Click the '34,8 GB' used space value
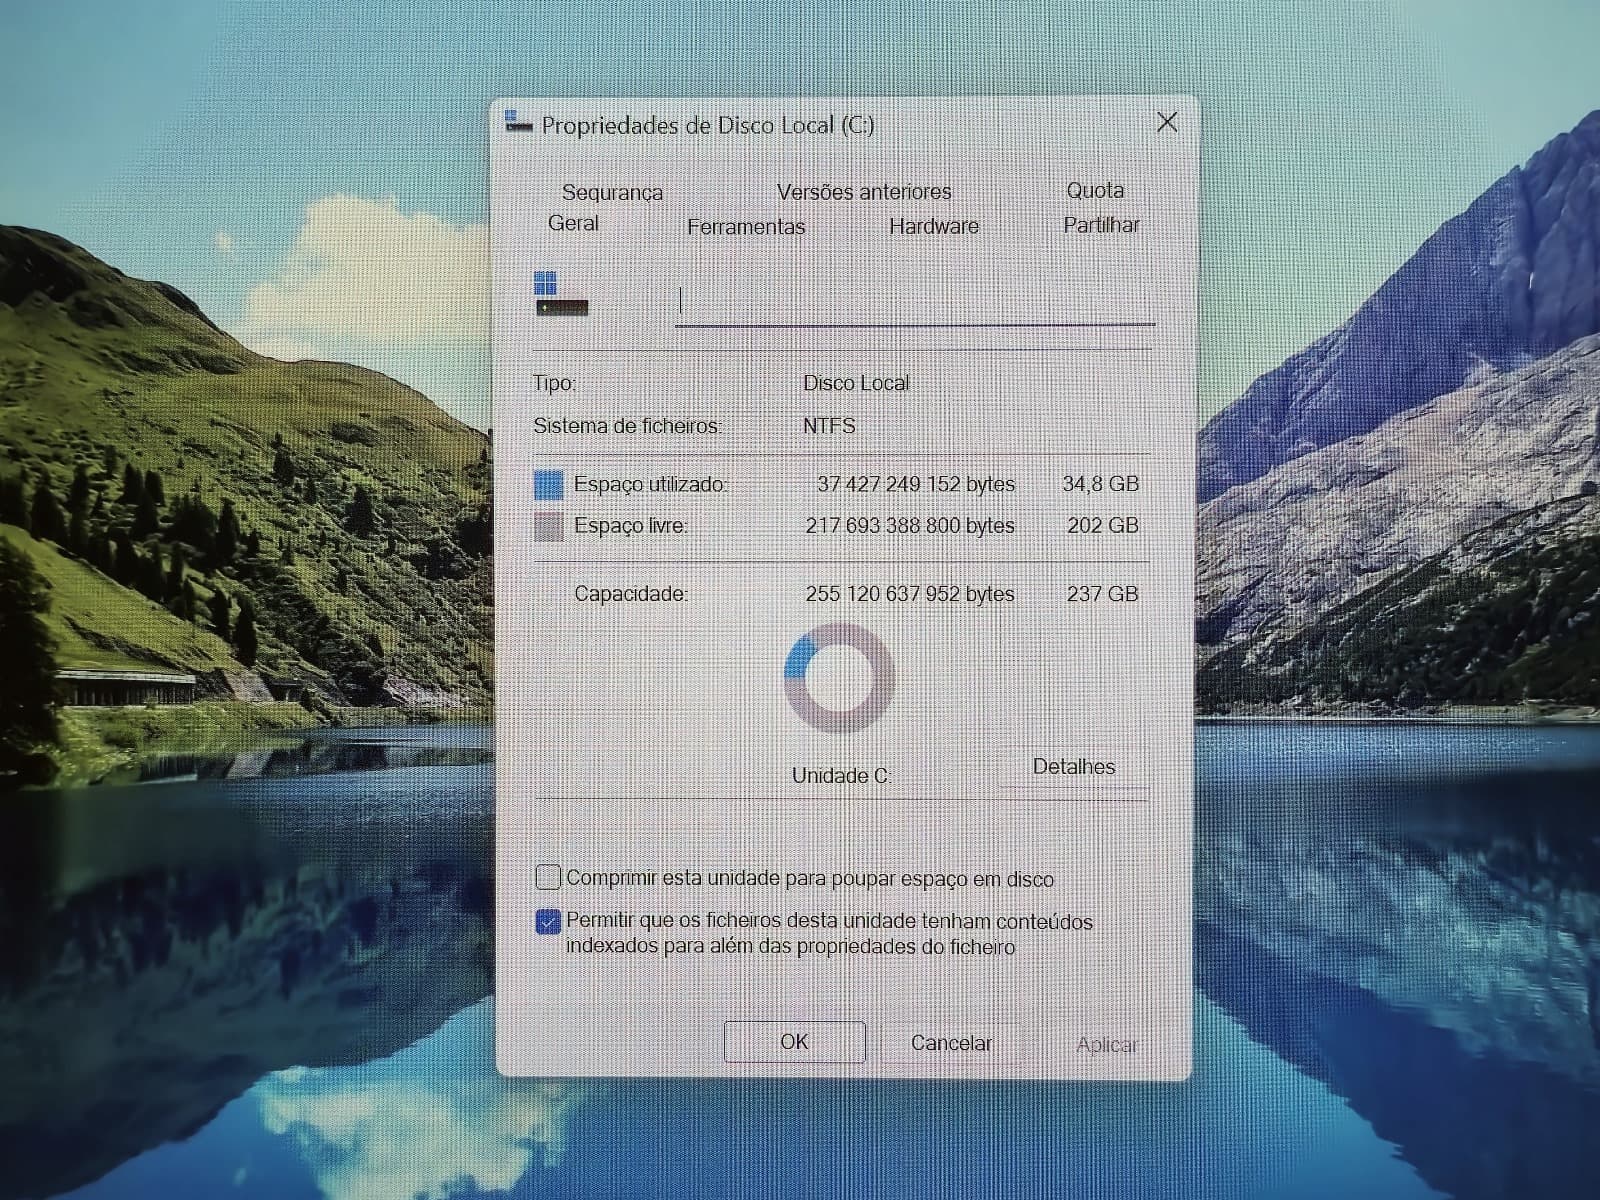1600x1200 pixels. pos(1100,484)
